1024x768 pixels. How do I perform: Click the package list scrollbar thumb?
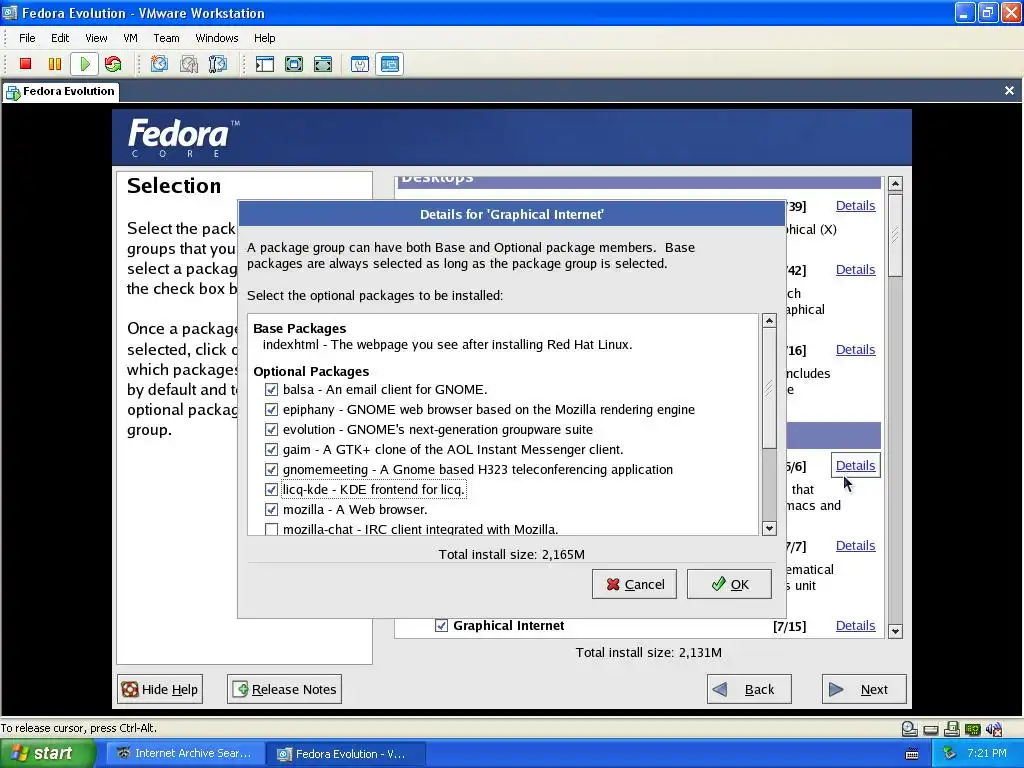pos(769,388)
